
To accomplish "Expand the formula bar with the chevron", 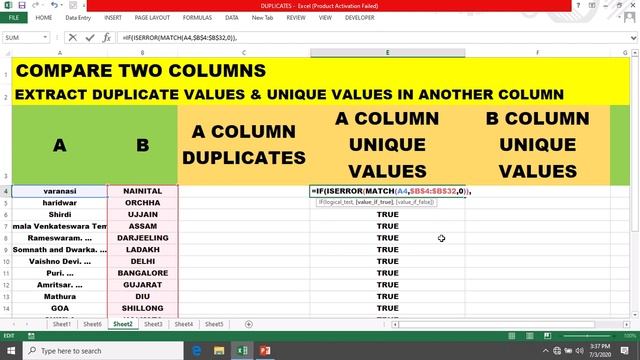I will pos(633,38).
